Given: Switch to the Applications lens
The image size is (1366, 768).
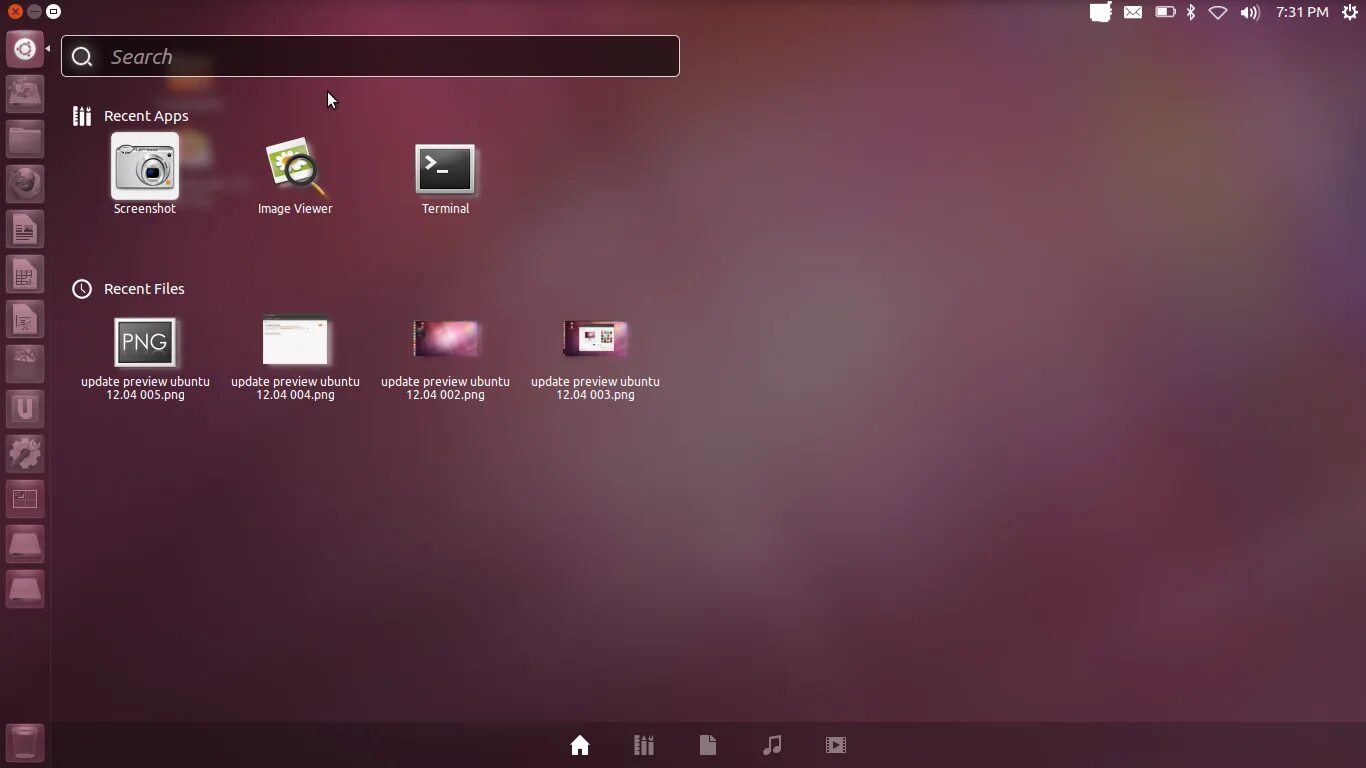Looking at the screenshot, I should [x=644, y=745].
